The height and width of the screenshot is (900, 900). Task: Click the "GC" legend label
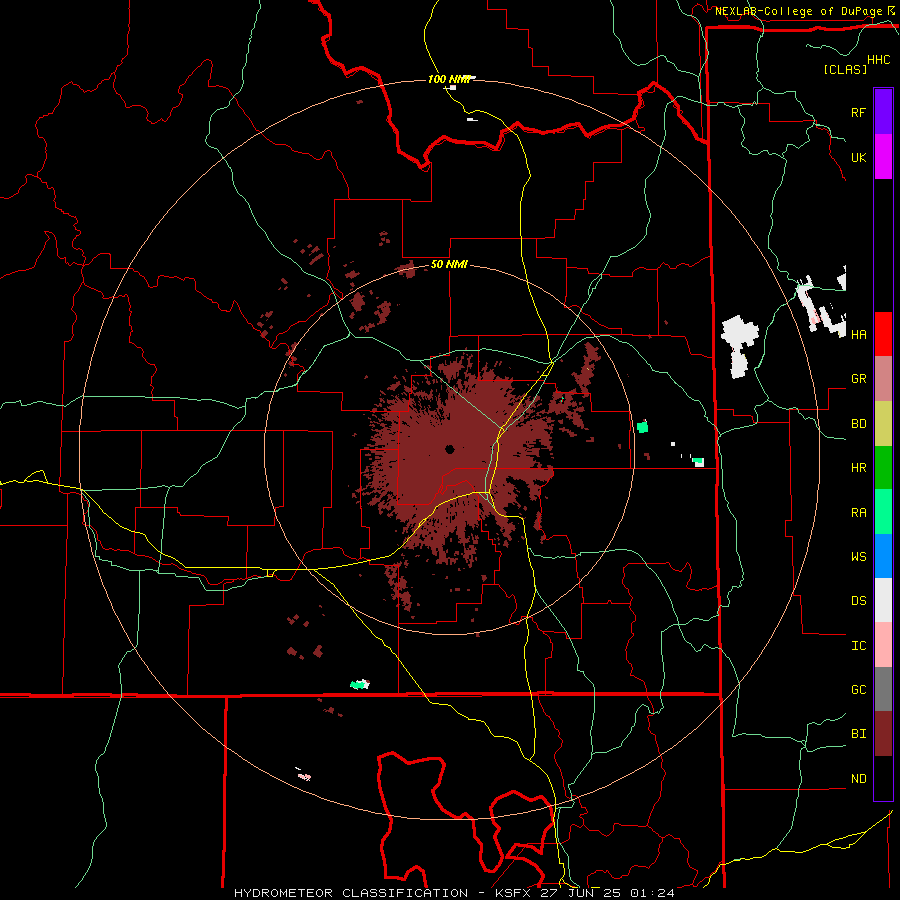pos(858,690)
